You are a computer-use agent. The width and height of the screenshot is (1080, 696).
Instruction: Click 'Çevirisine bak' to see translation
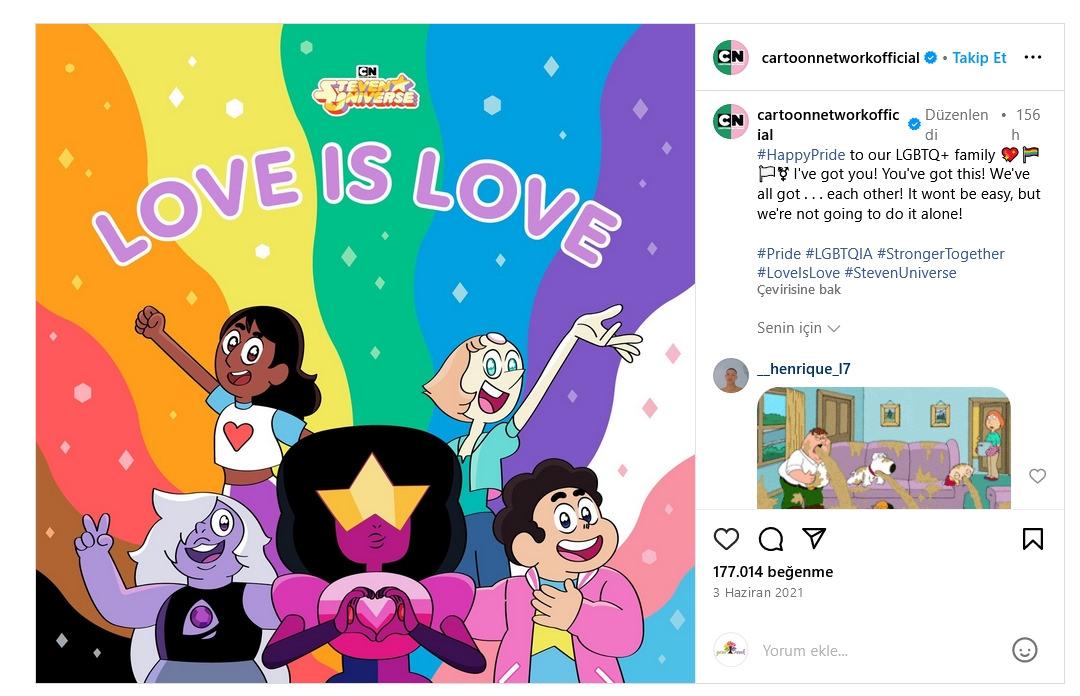[x=798, y=289]
